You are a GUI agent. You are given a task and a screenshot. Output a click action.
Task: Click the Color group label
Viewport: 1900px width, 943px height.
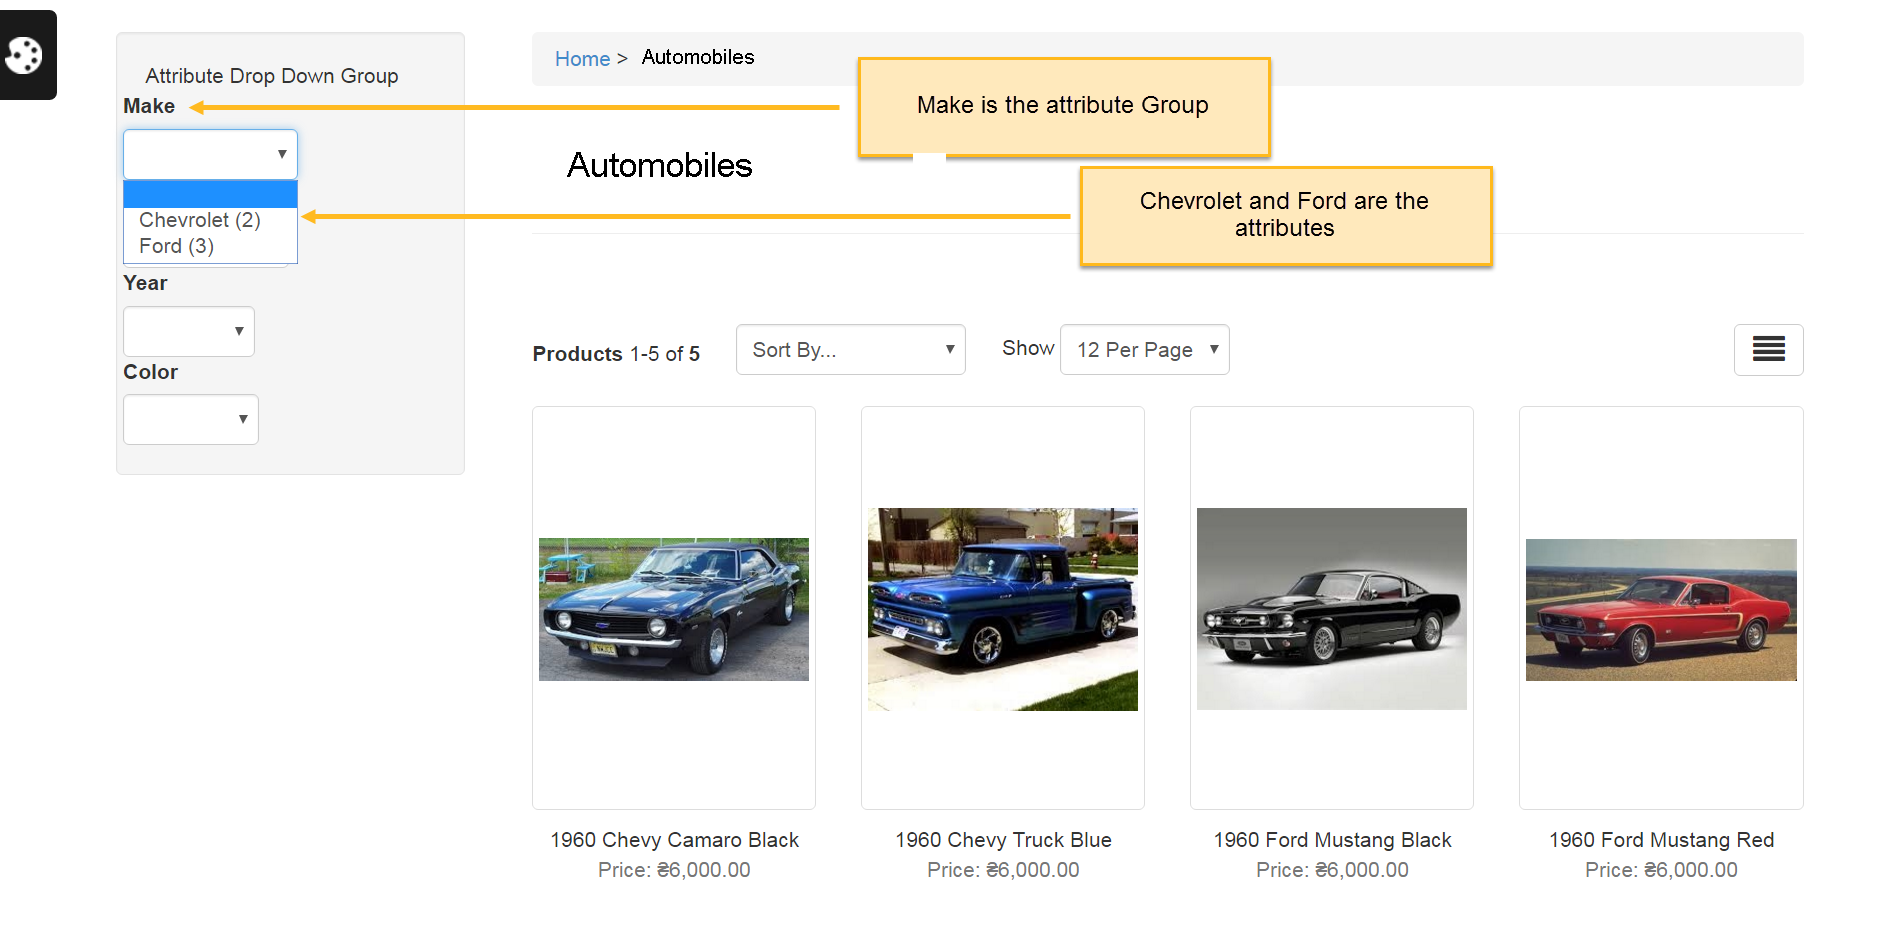coord(150,372)
